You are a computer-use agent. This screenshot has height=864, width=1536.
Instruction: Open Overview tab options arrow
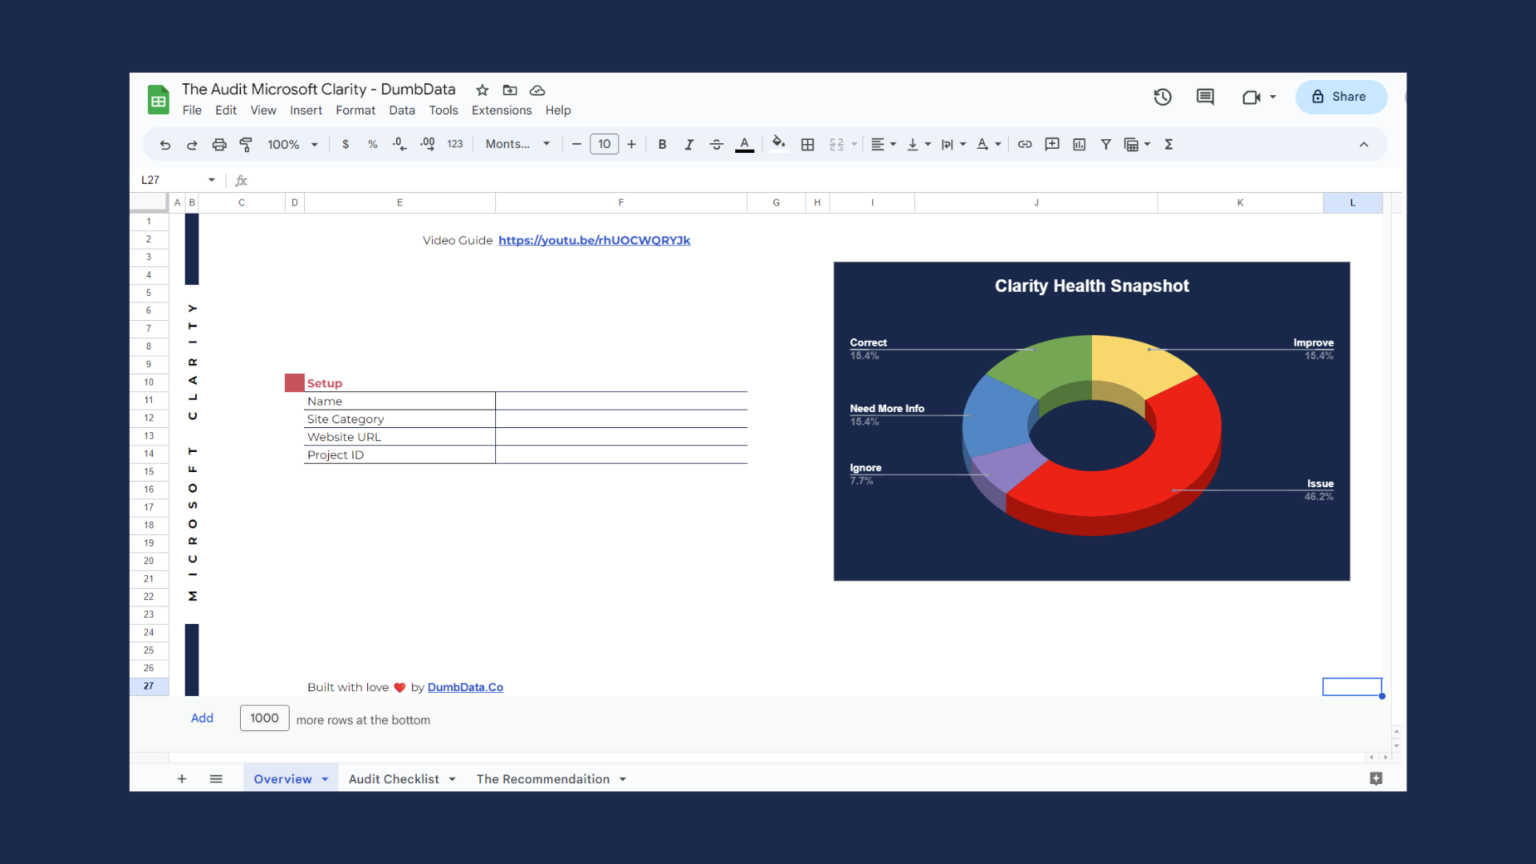325,779
